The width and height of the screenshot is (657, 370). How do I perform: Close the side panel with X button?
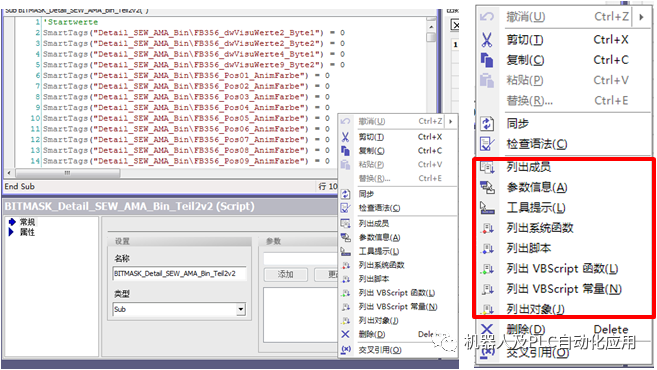(455, 26)
